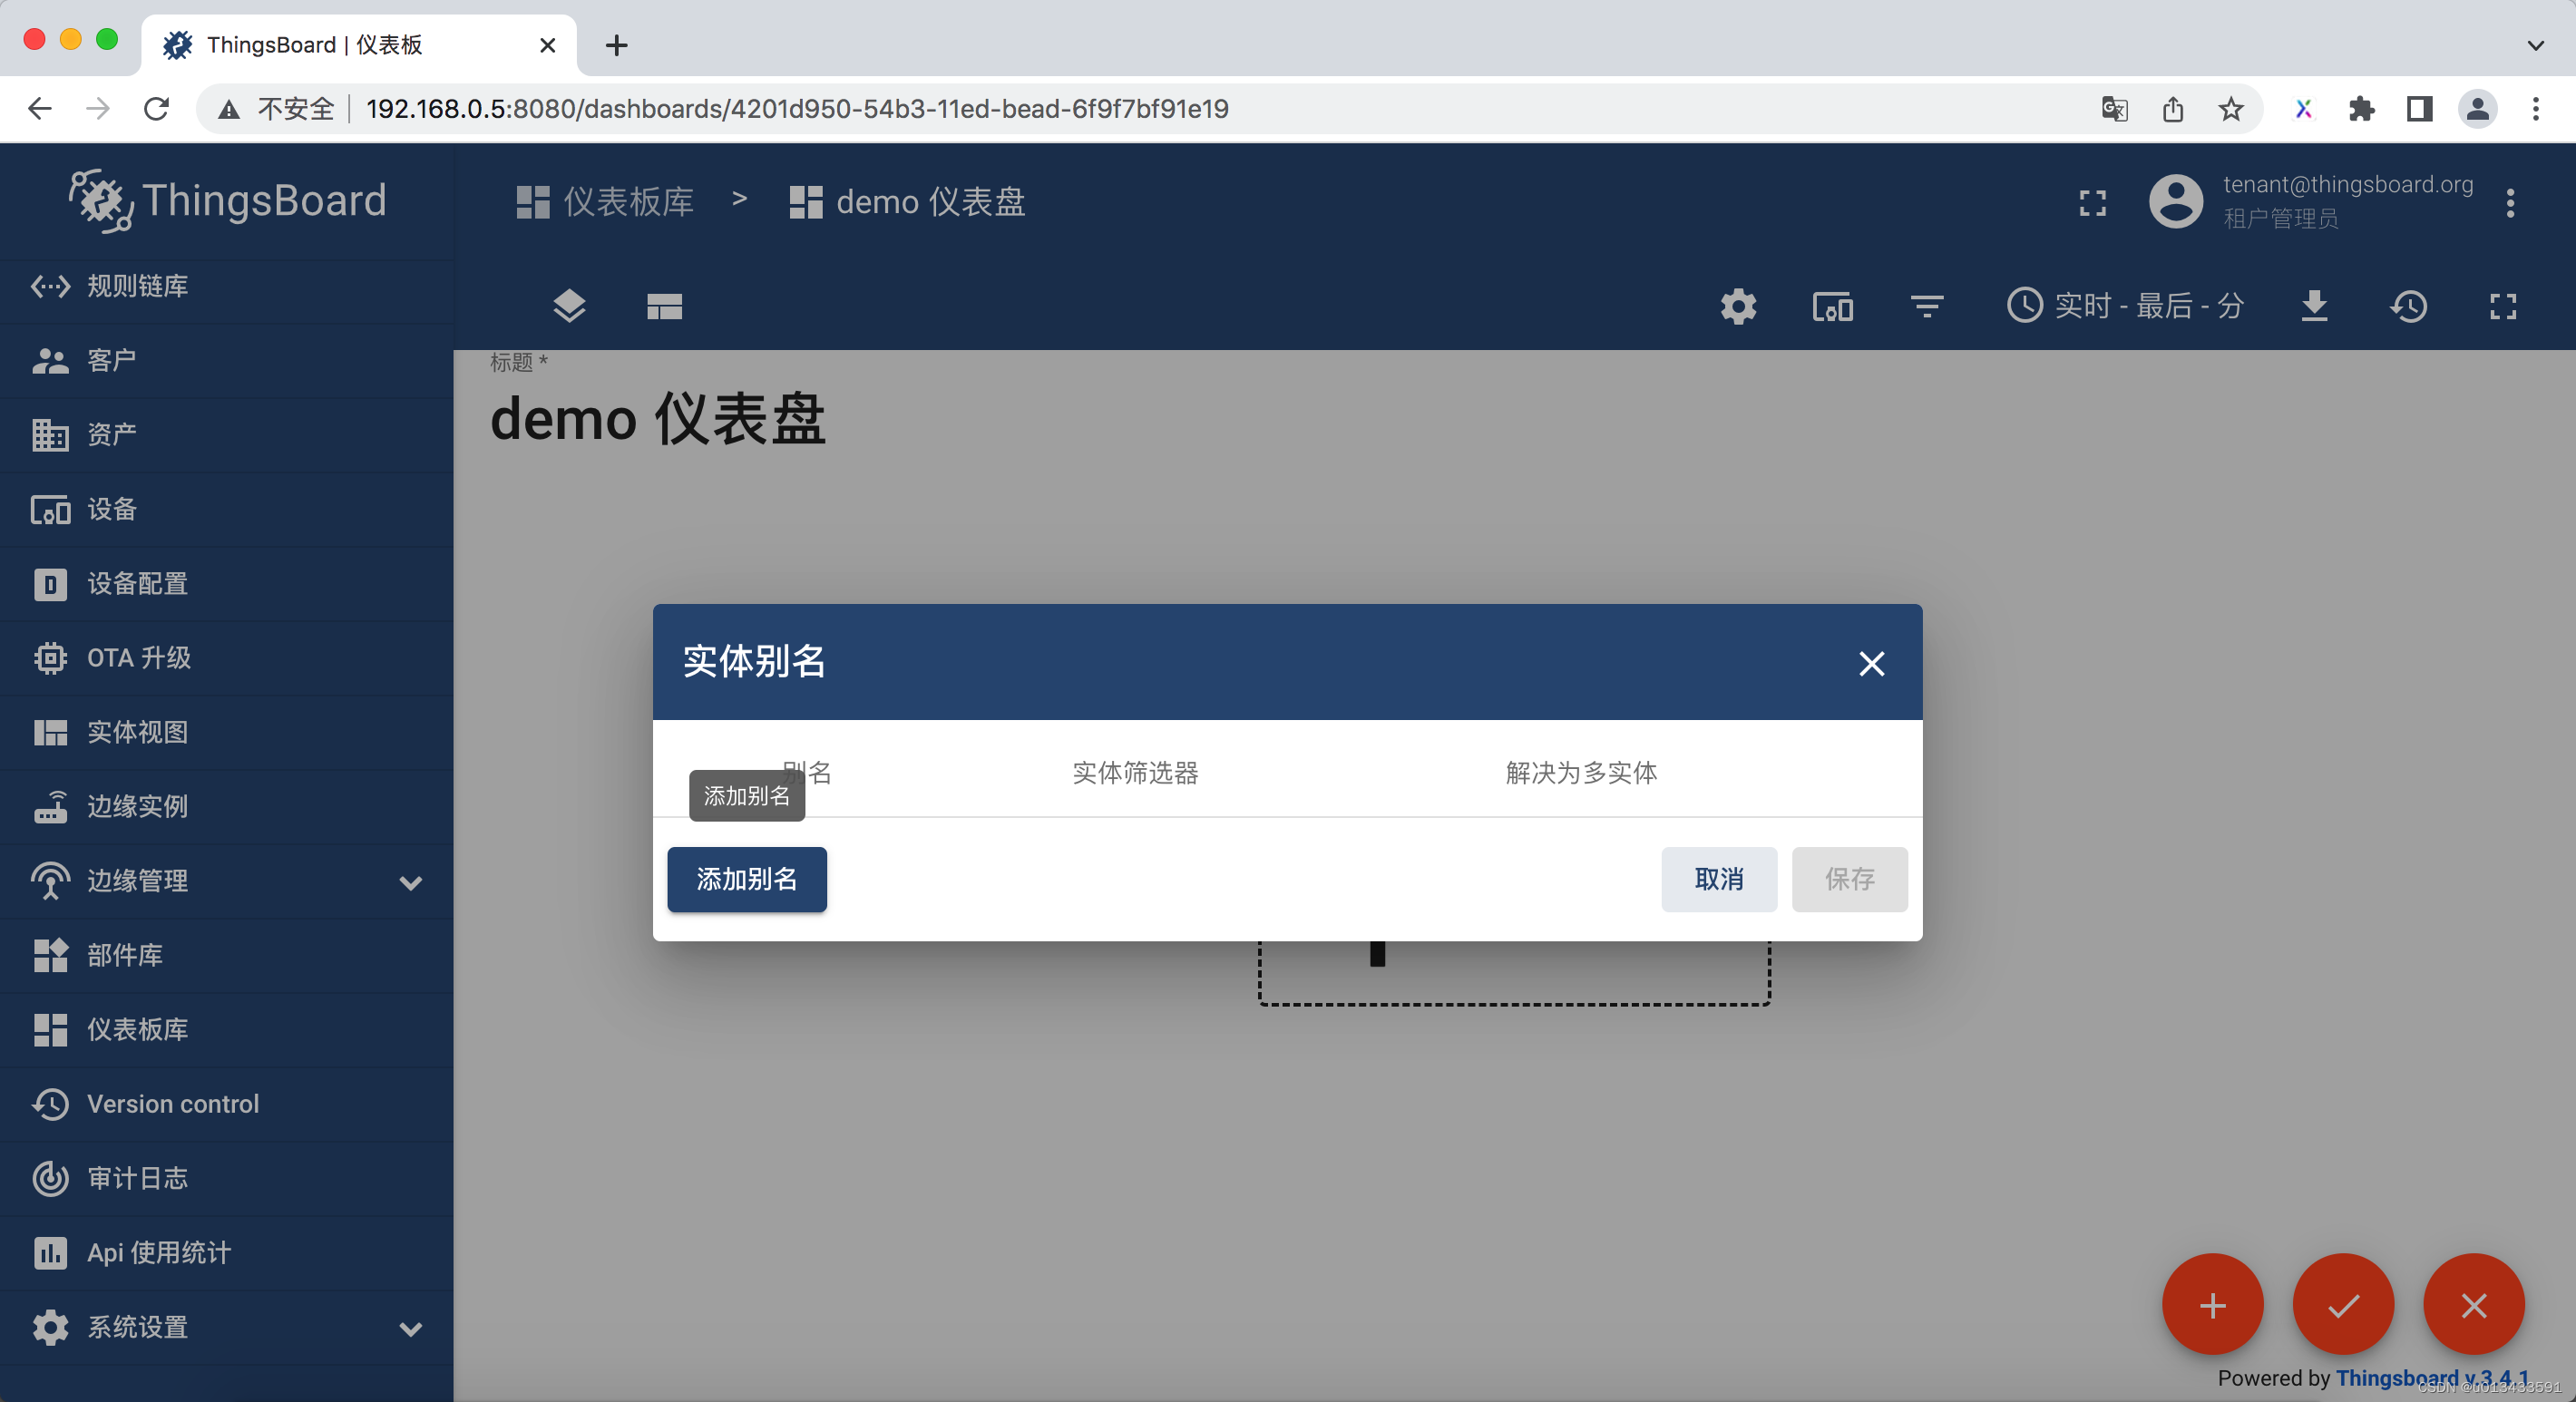Screen dimensions: 2576x1402
Task: Open the 规则链库 rule chains menu item
Action: tap(226, 286)
